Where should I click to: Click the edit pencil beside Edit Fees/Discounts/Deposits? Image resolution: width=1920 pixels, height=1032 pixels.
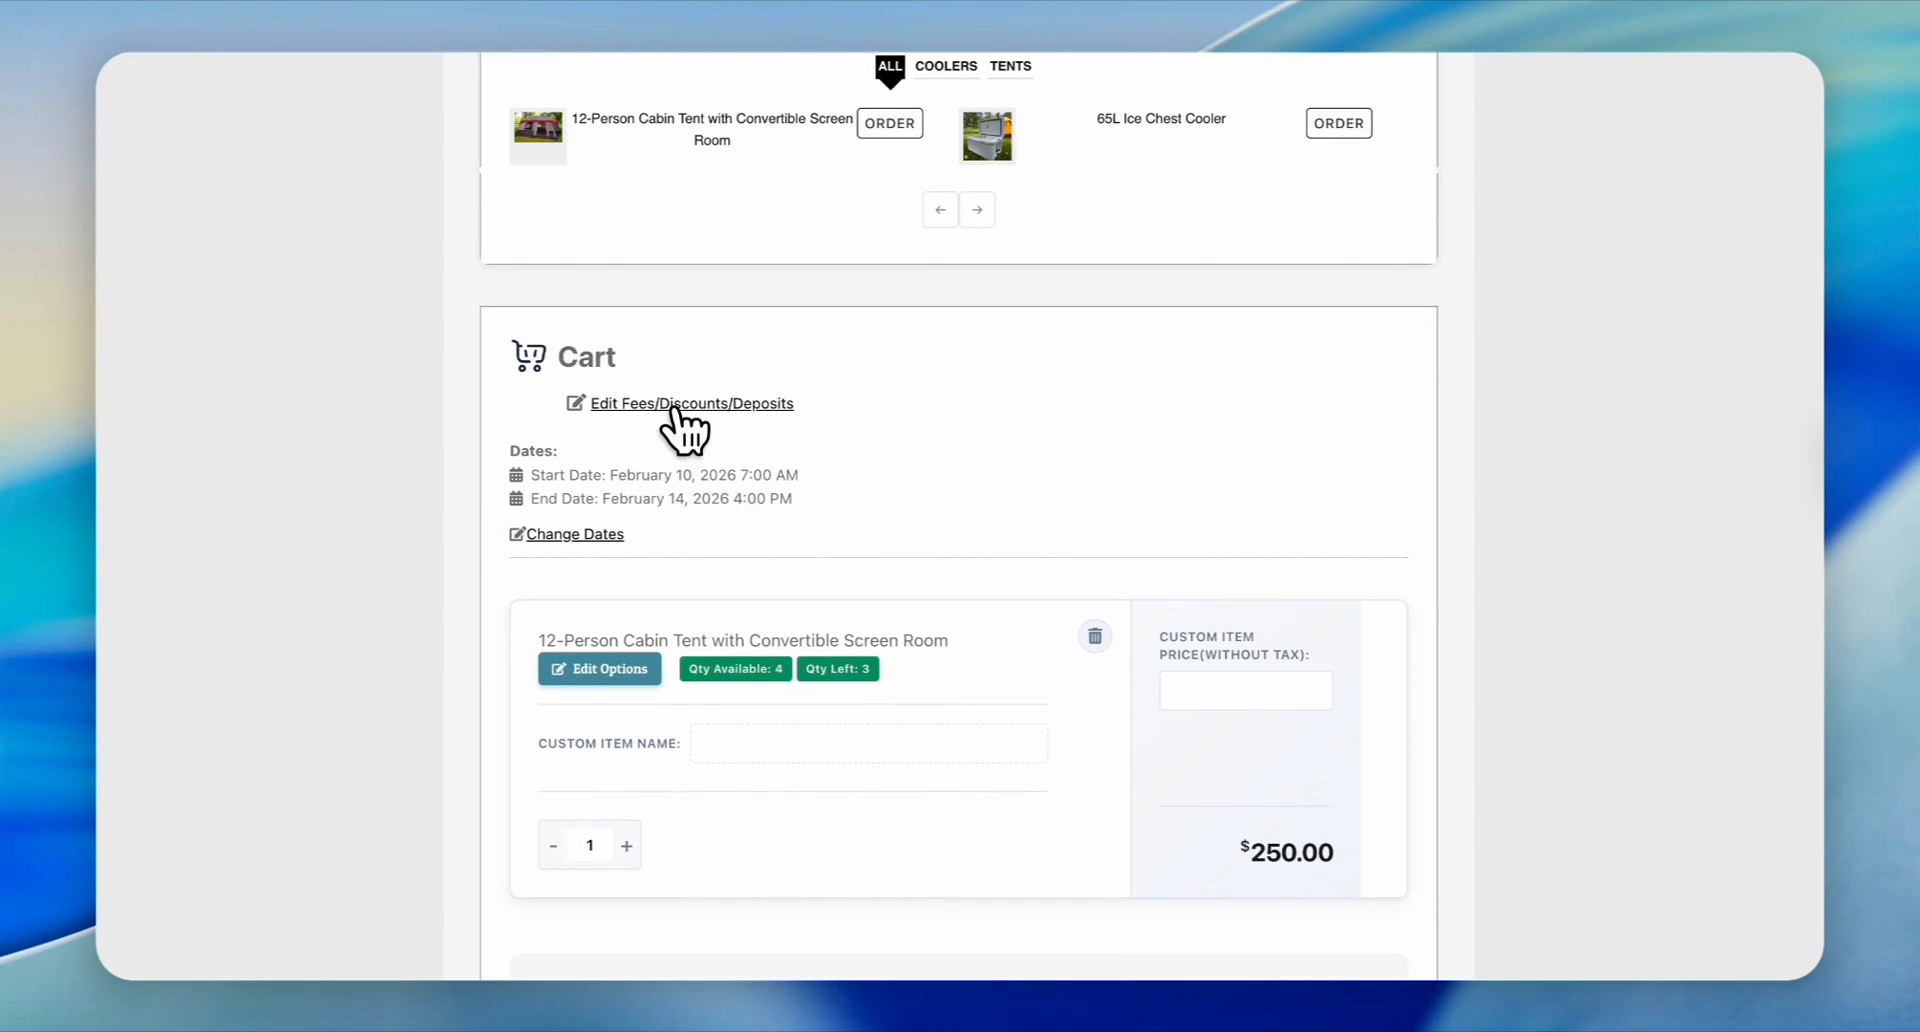(575, 403)
